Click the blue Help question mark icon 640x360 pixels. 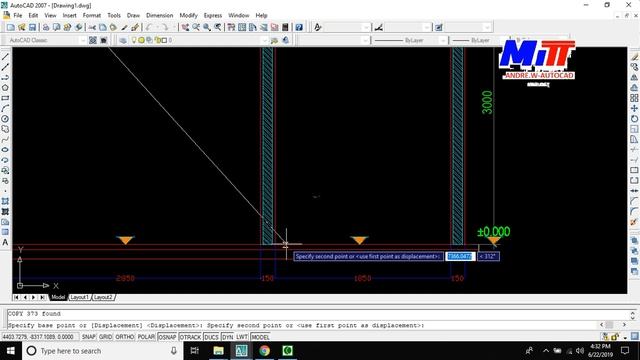[299, 27]
